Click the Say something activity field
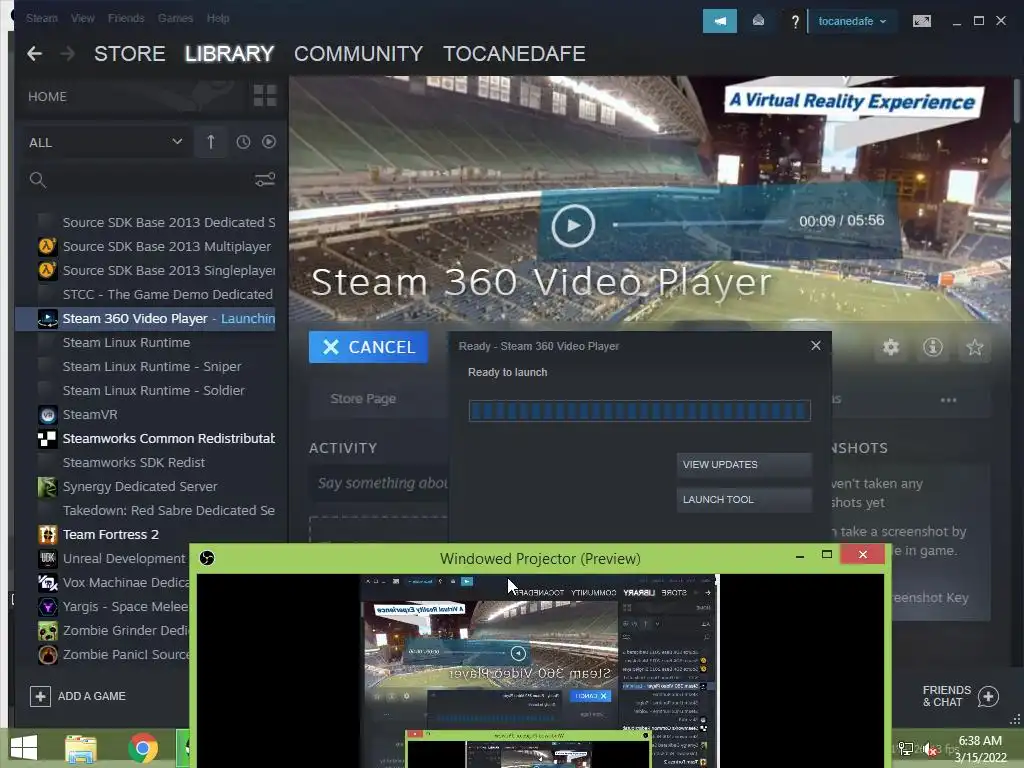The image size is (1024, 768). click(380, 483)
